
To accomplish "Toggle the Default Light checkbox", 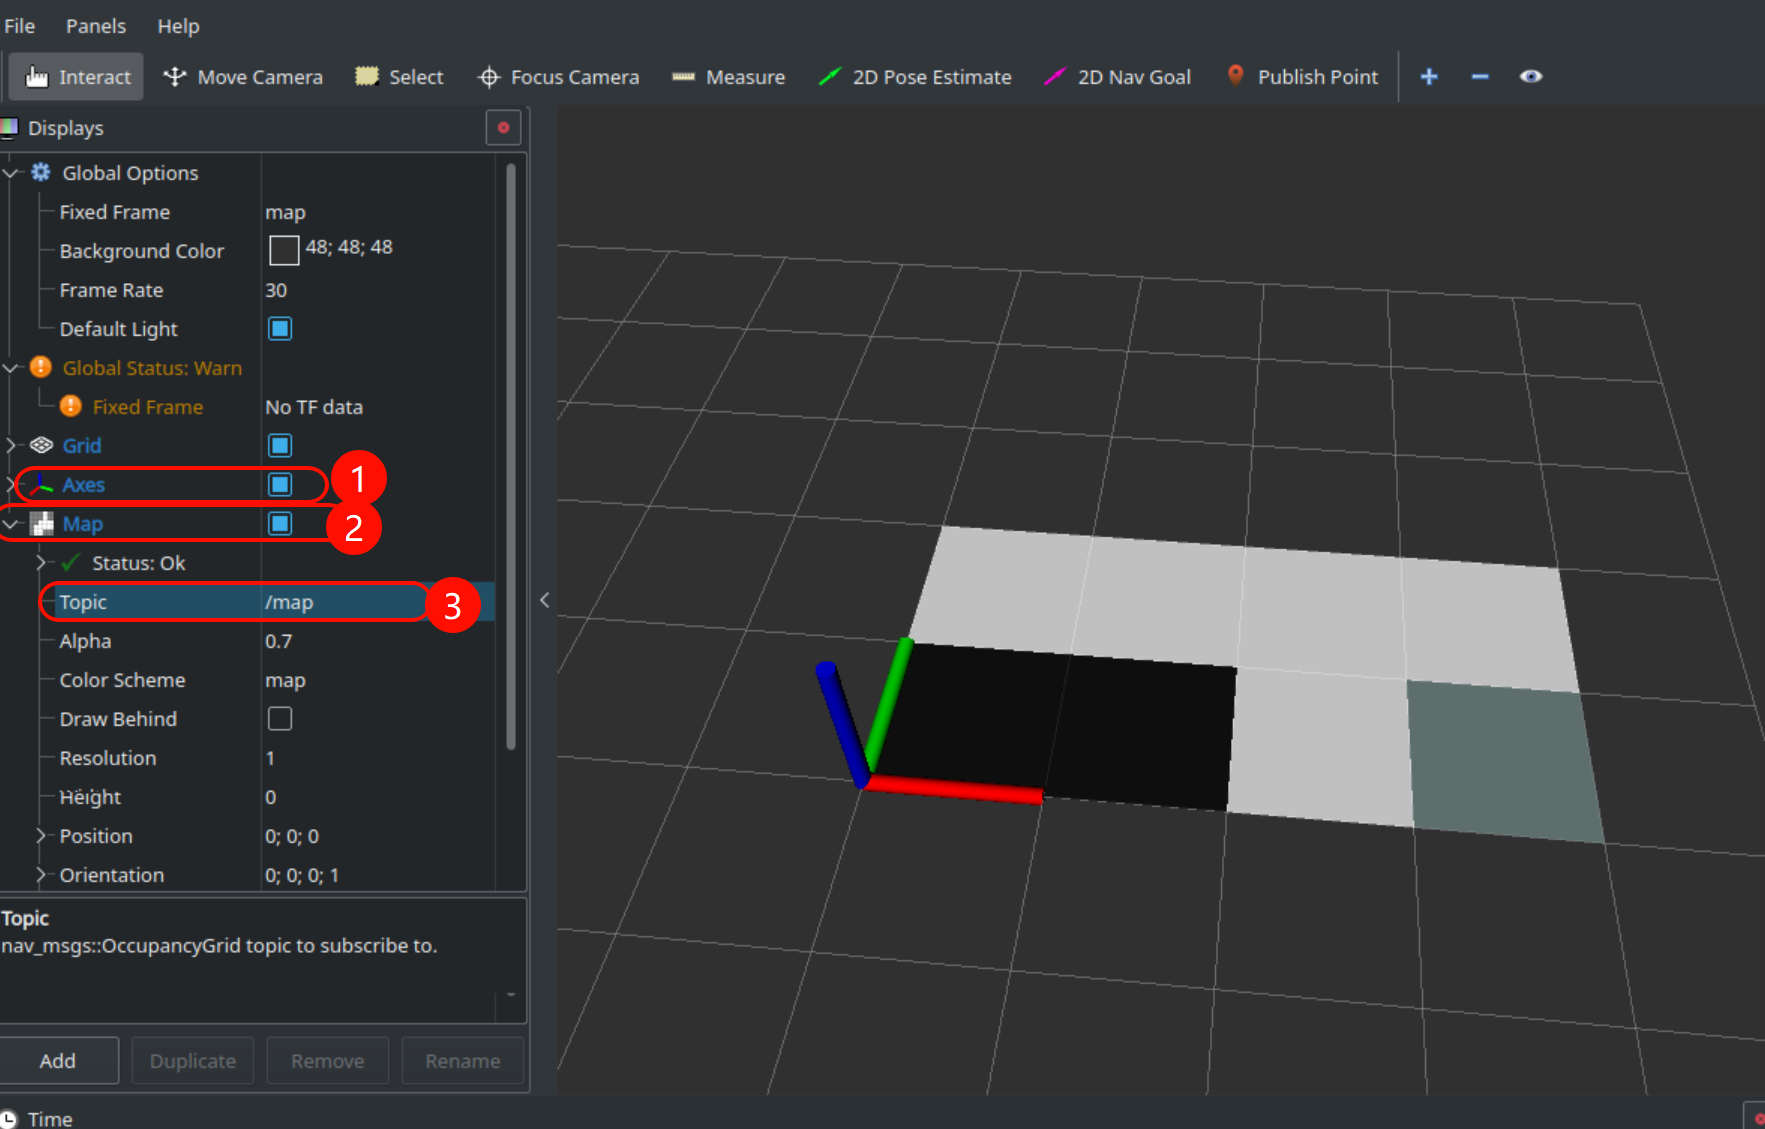I will [280, 329].
